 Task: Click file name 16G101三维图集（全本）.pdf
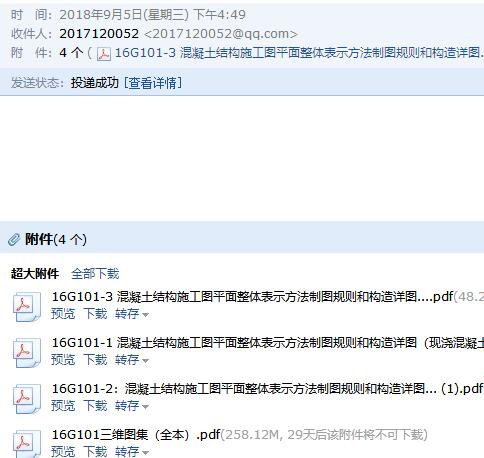coord(136,434)
